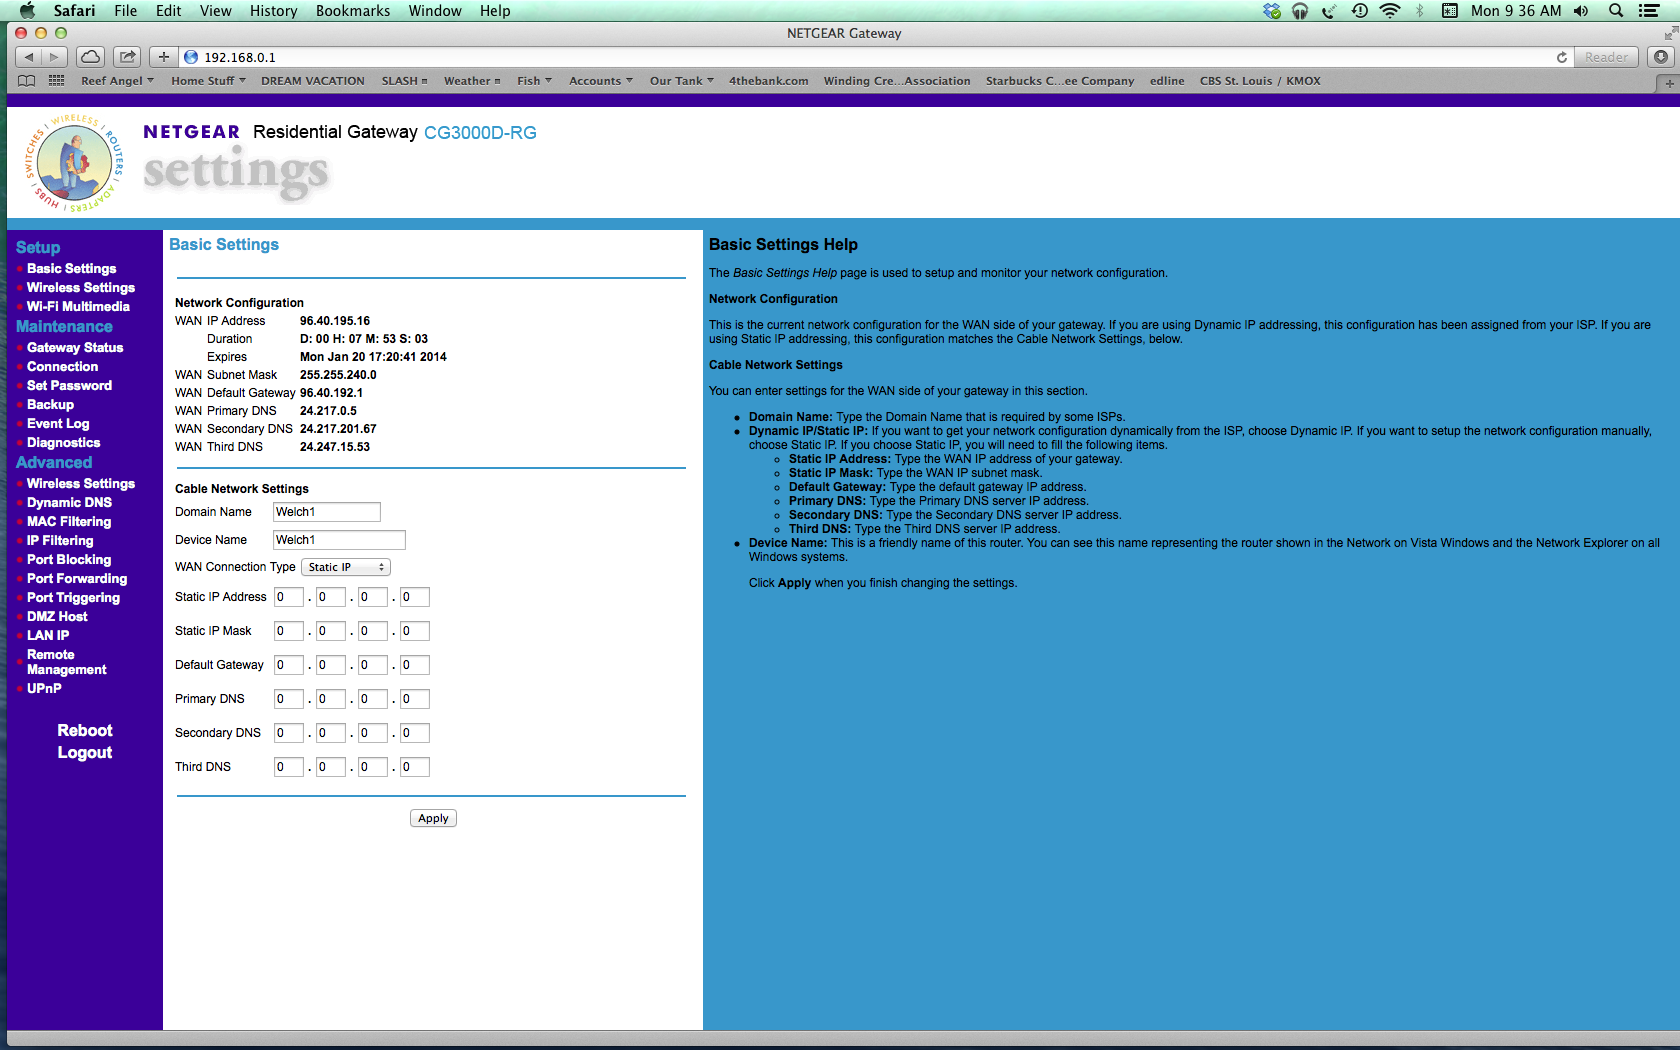
Task: Click the Share icon in toolbar
Action: 127,57
